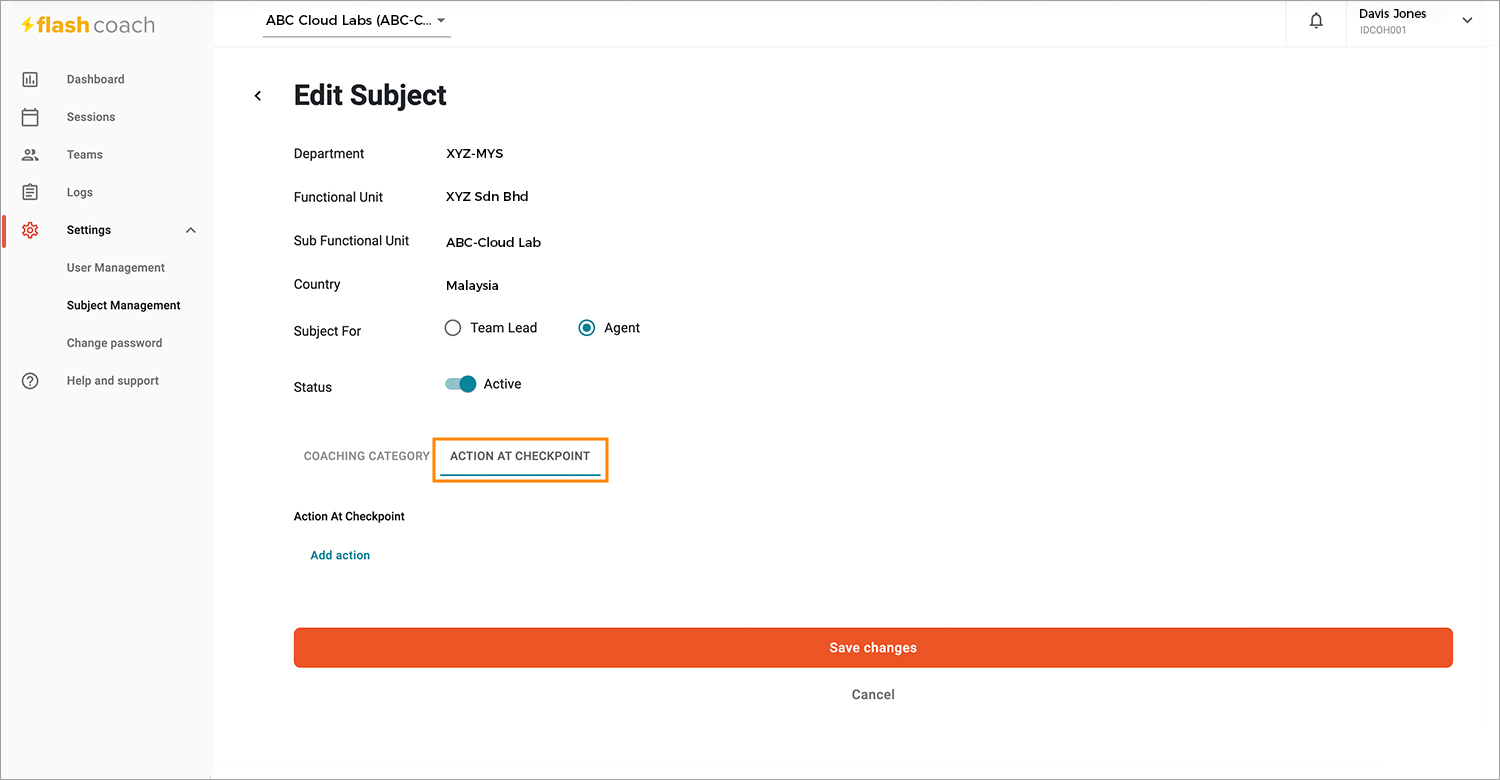Viewport: 1500px width, 780px height.
Task: Select the Agent radio button
Action: point(587,328)
